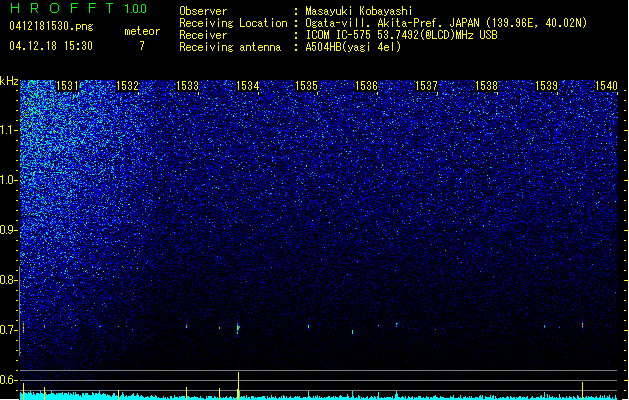Click the meteor echo at 1533 in spectrogram
The width and height of the screenshot is (629, 400).
(187, 326)
